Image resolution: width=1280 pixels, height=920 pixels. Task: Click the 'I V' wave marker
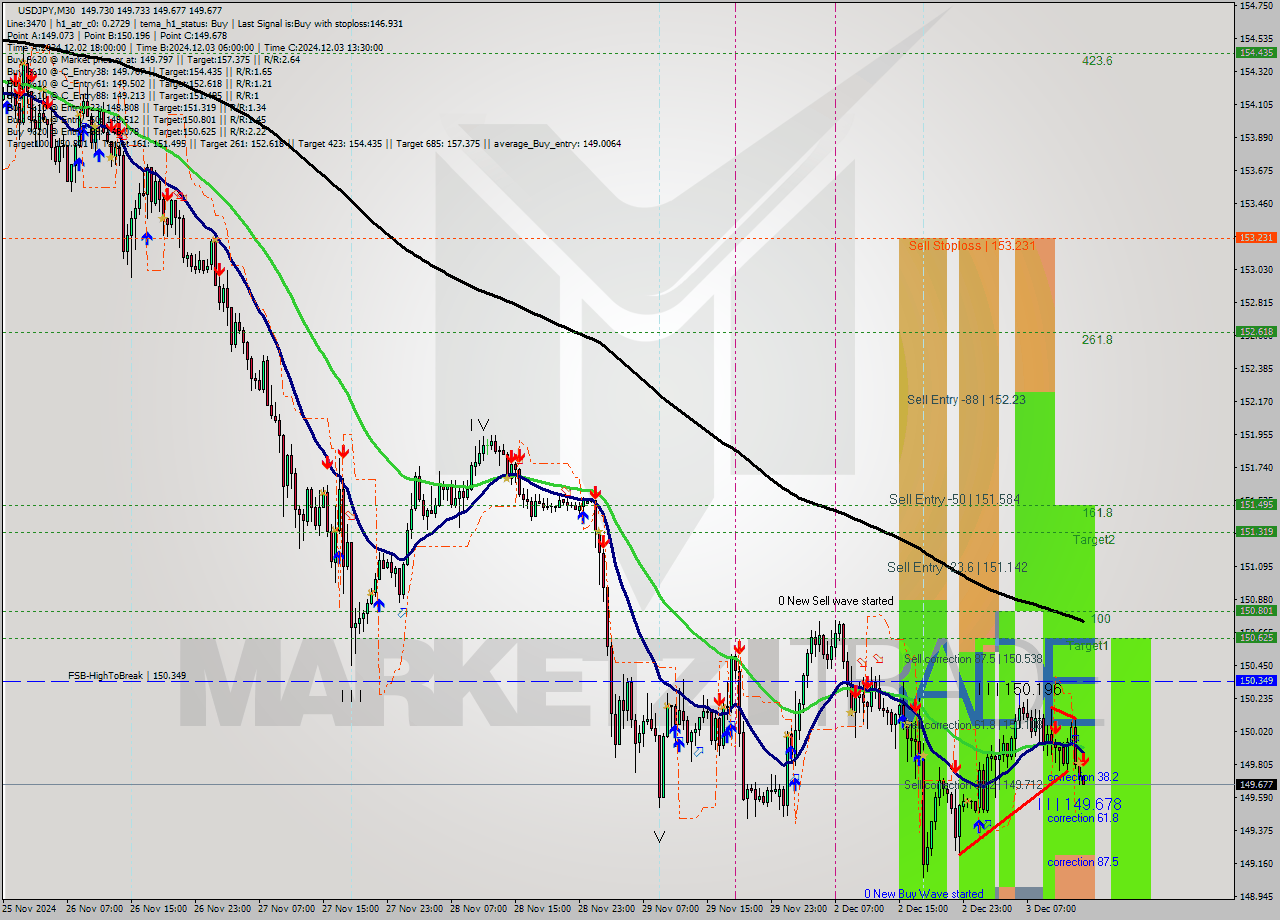coord(480,425)
